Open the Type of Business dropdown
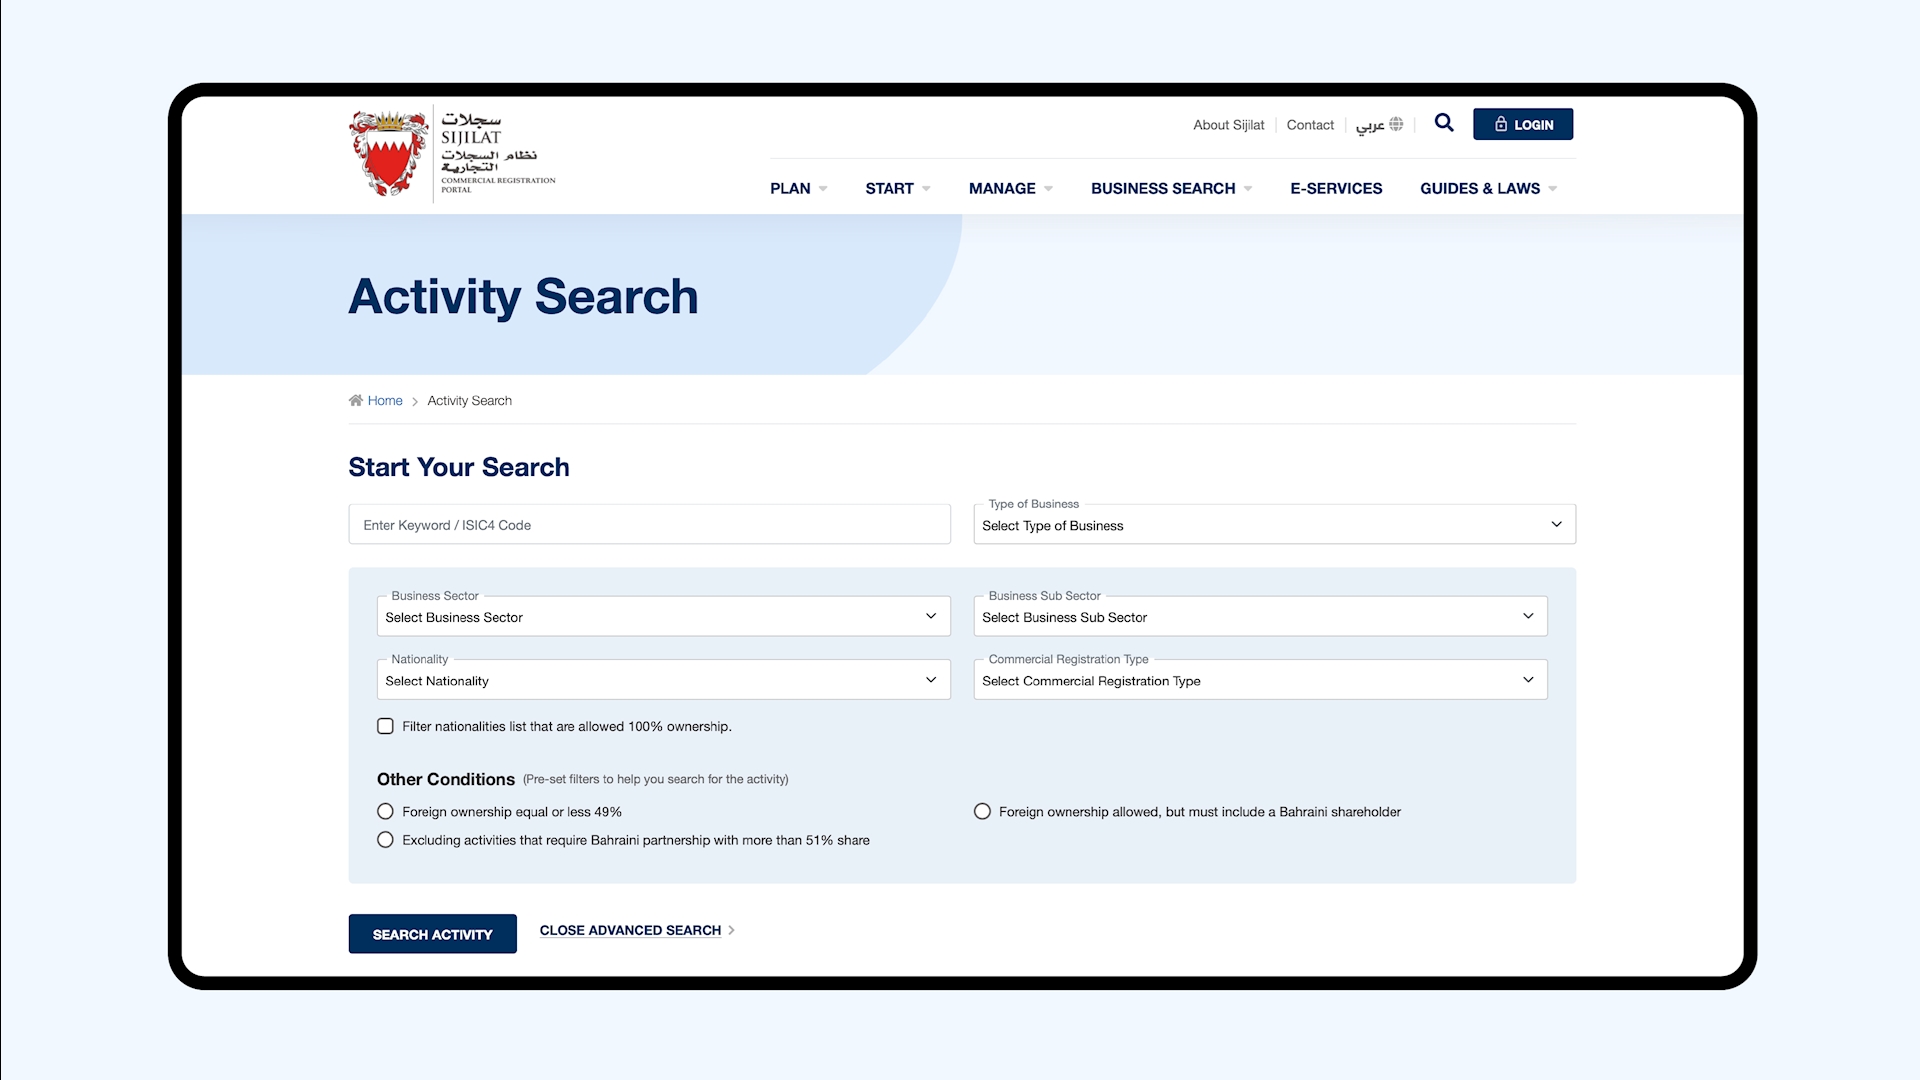Image resolution: width=1920 pixels, height=1080 pixels. 1274,524
